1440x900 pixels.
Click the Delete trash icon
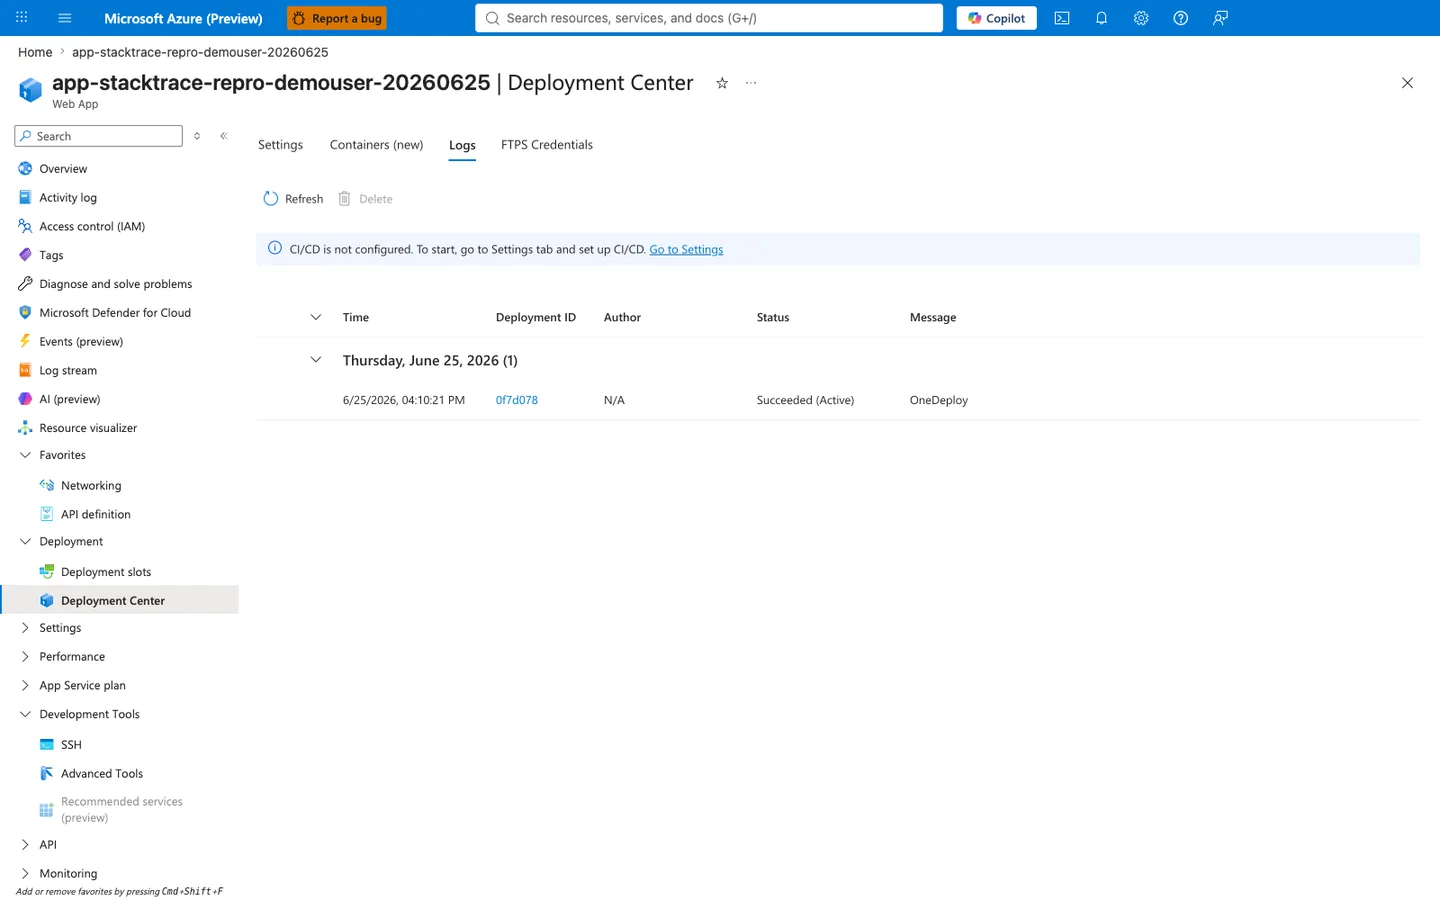[345, 199]
